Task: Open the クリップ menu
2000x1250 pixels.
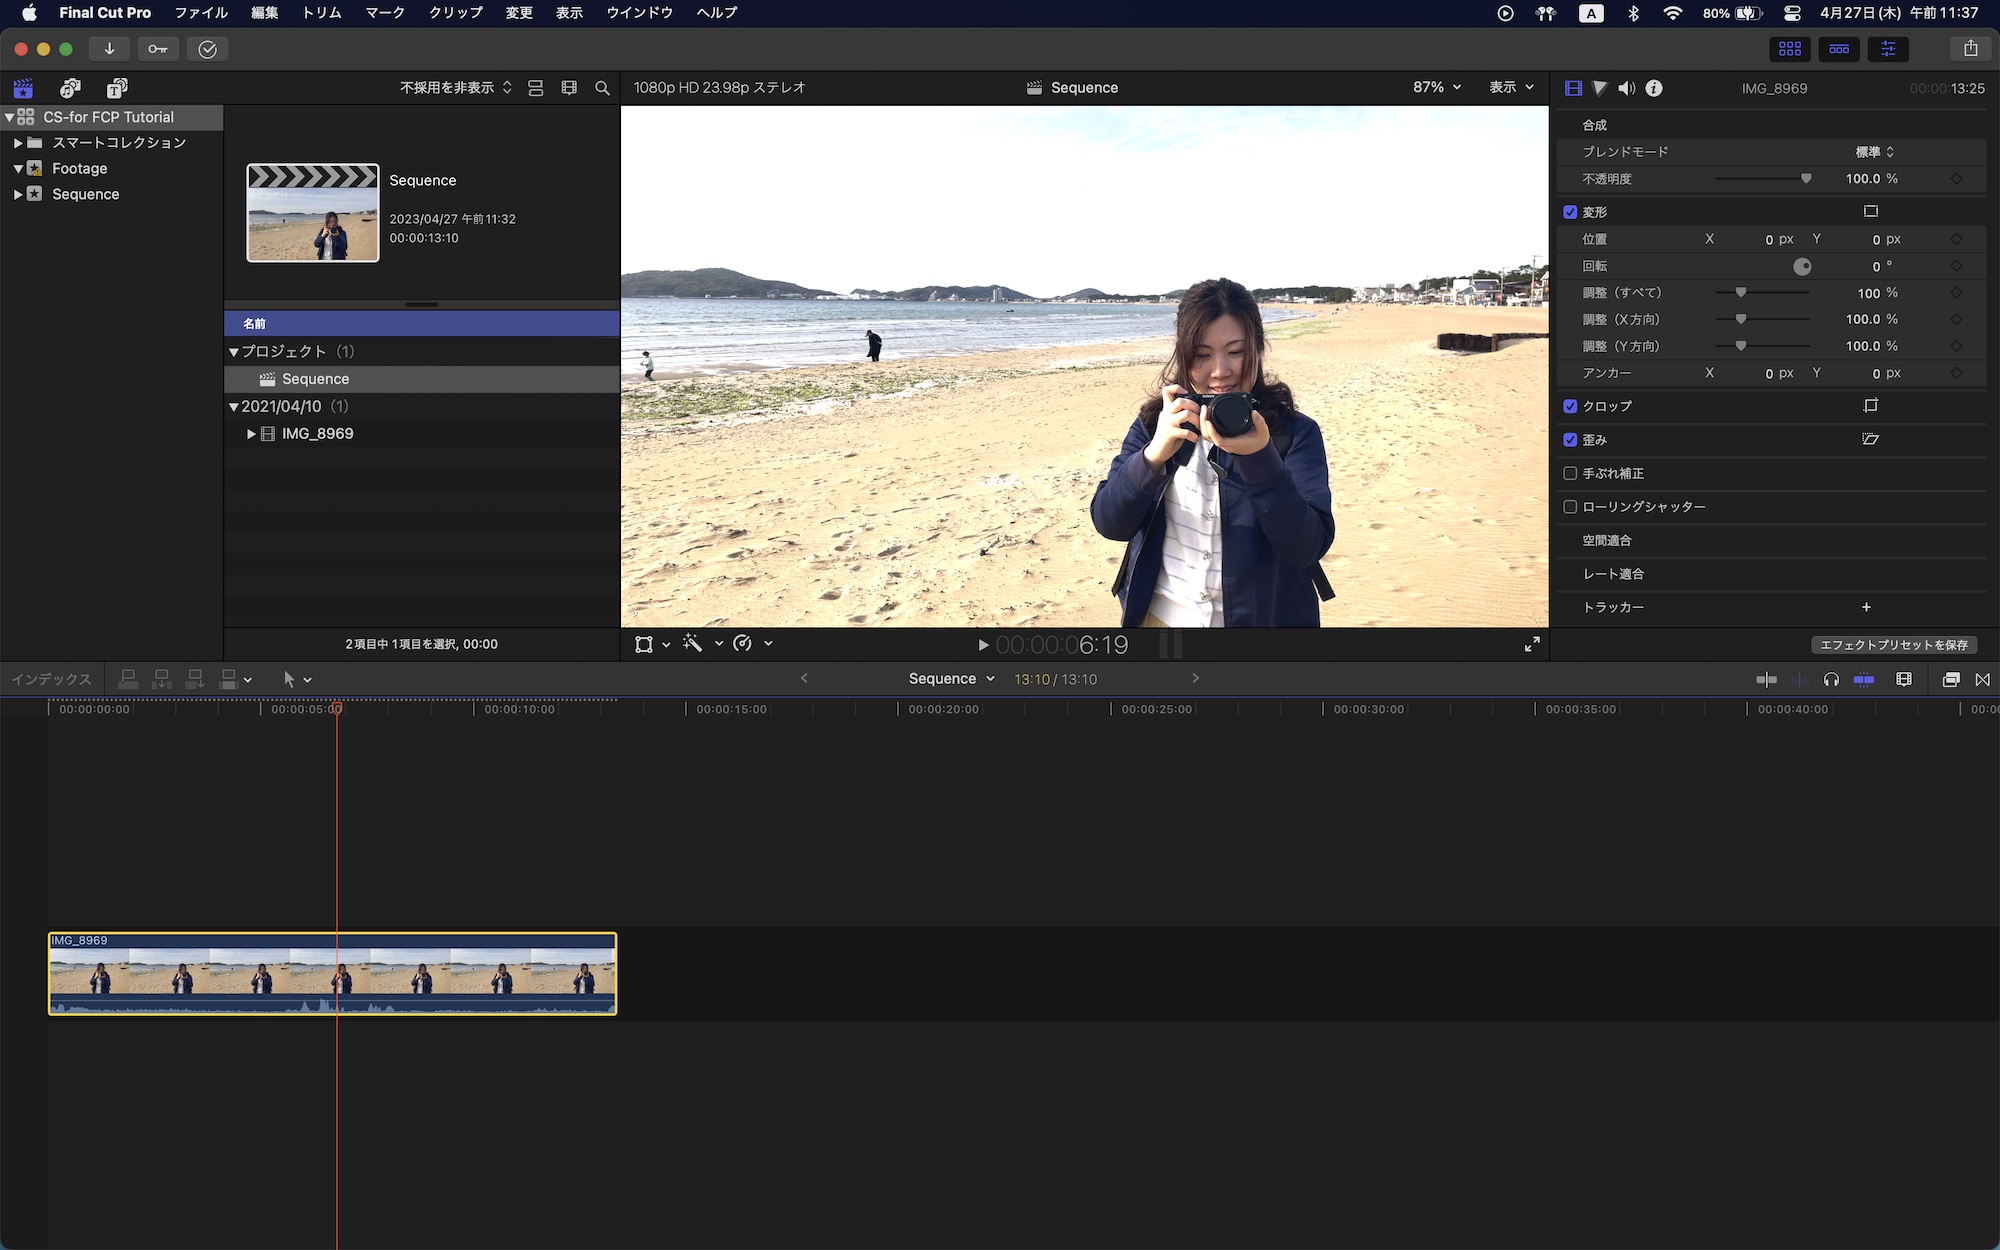Action: click(x=455, y=13)
